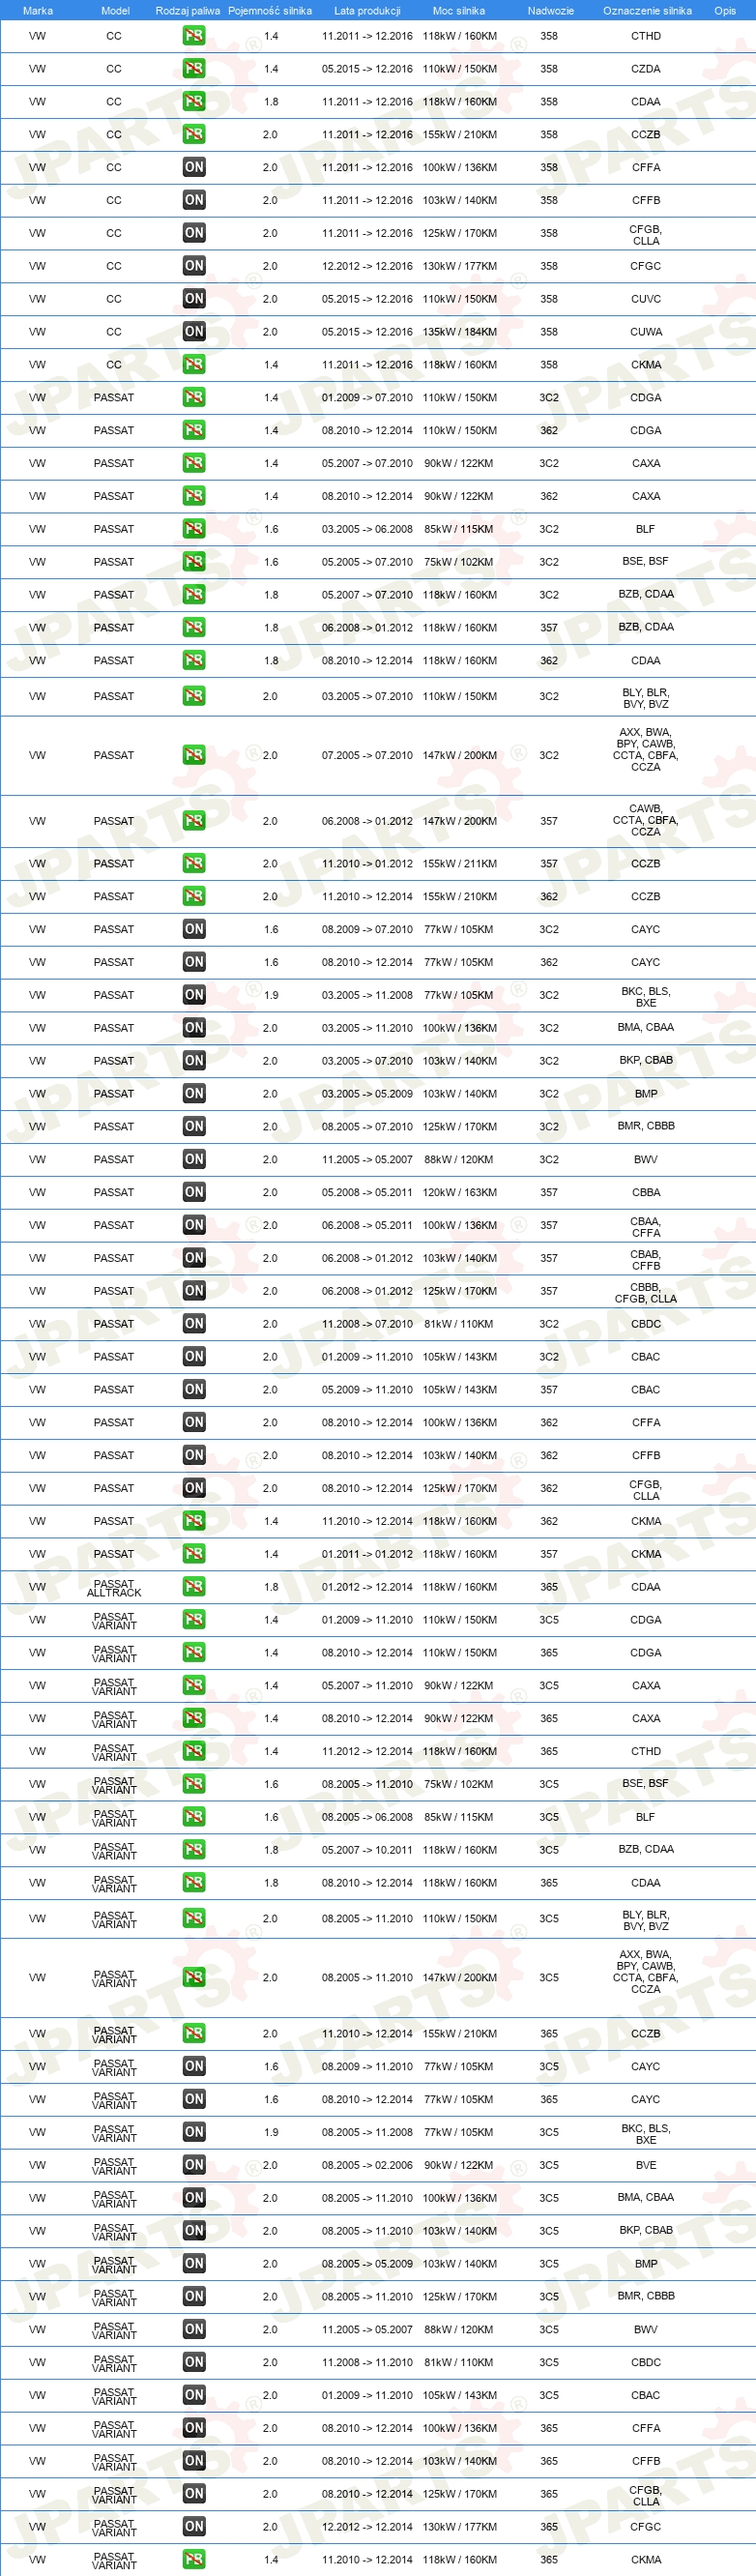
Task: Click the CBBB, CFGB, CLLA engine codes cell
Action: [x=646, y=1292]
